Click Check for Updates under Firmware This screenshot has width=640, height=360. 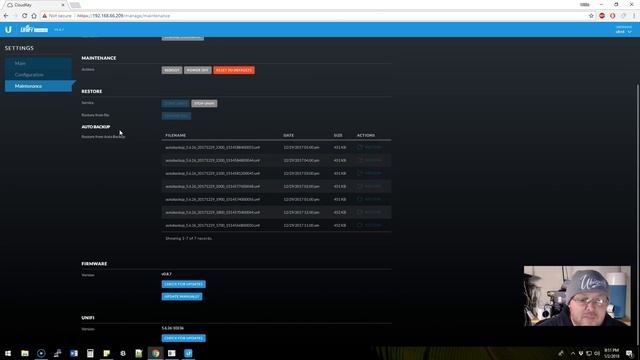coord(183,284)
